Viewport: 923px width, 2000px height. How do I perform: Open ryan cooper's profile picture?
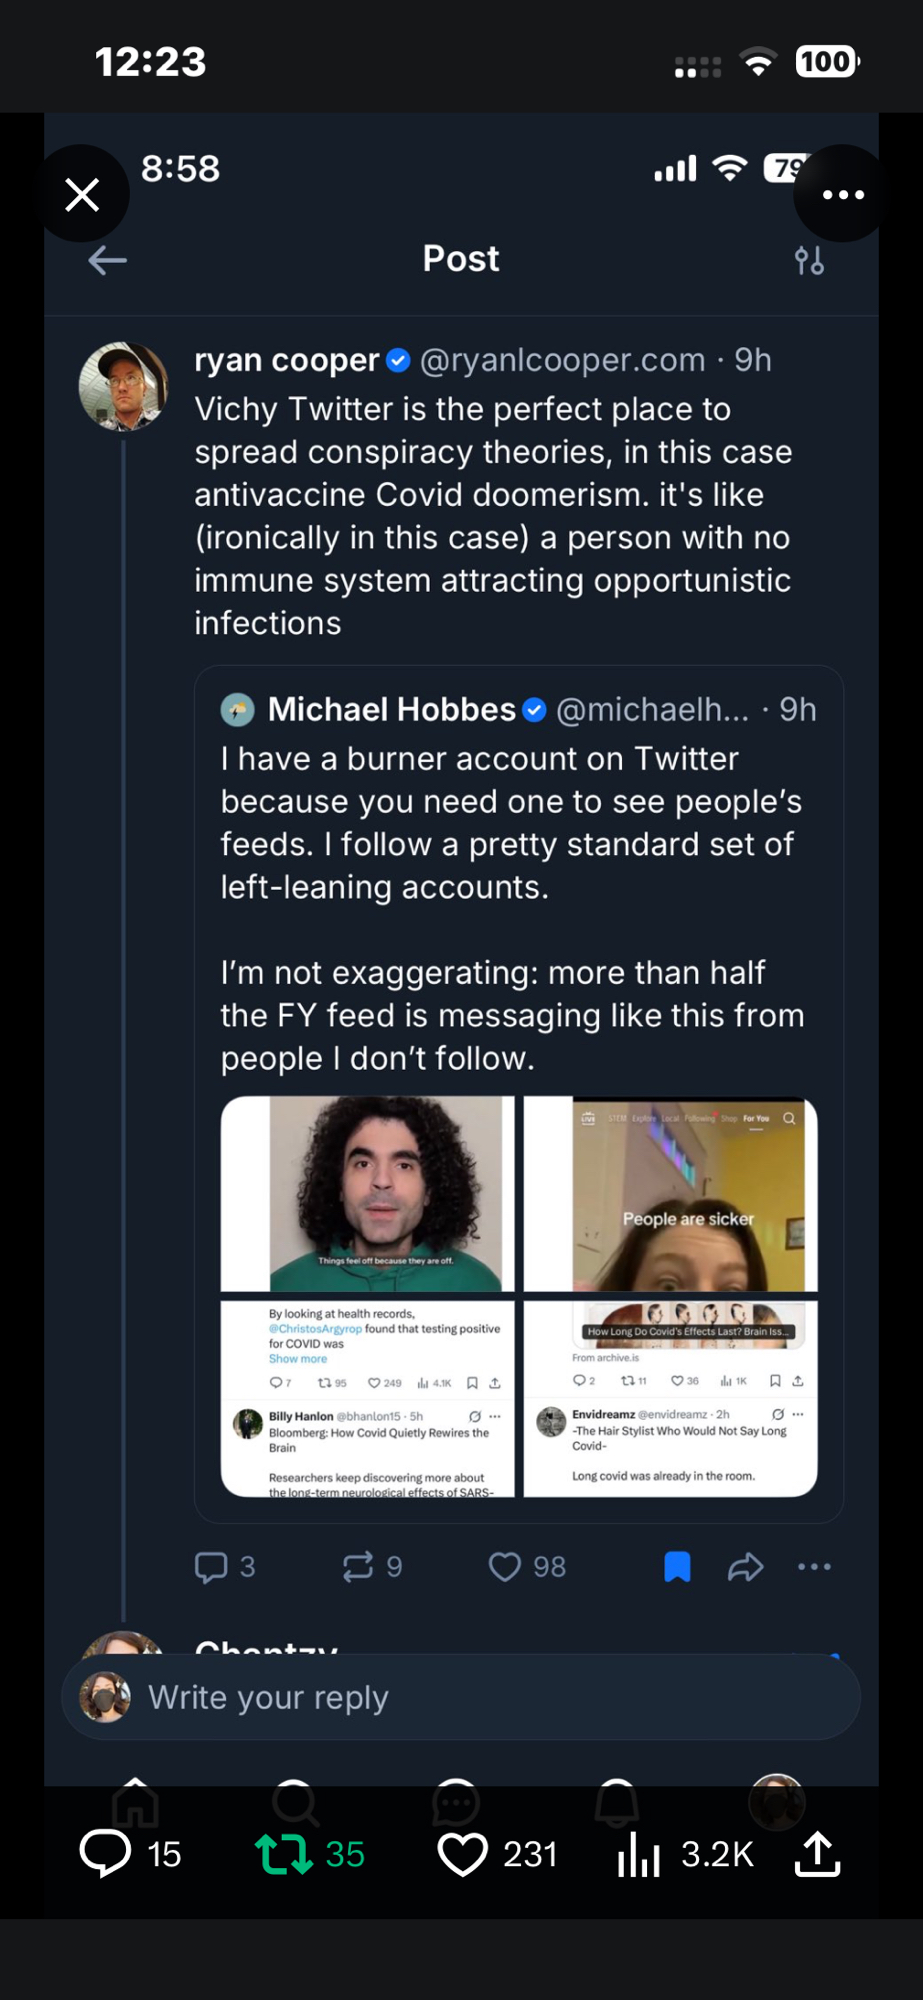(x=124, y=387)
